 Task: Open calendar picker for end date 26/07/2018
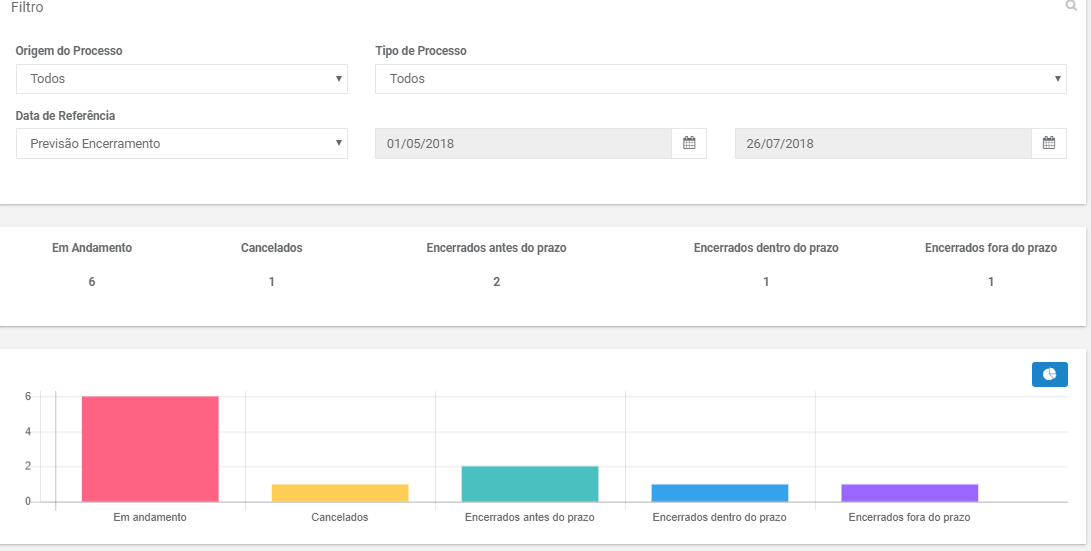pos(1049,143)
